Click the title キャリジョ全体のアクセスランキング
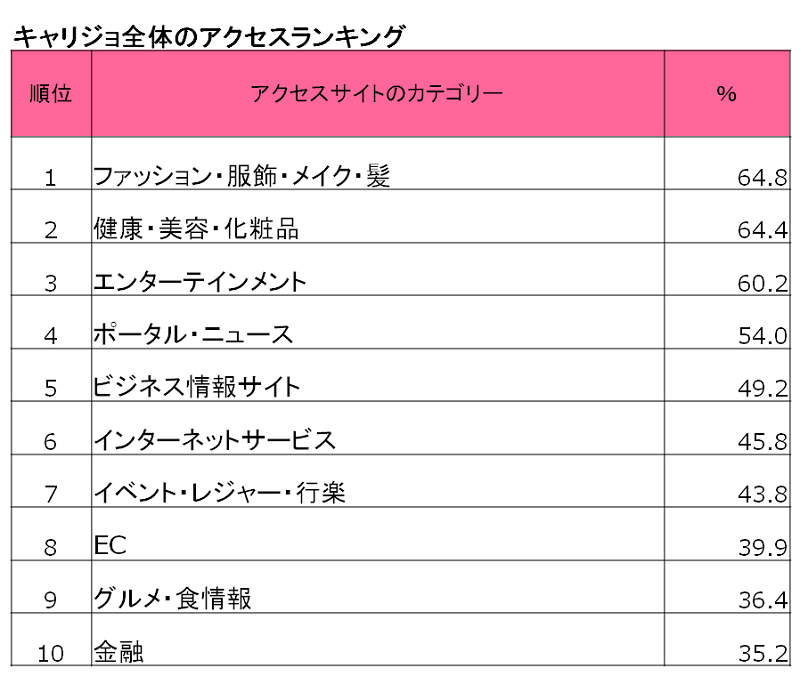The height and width of the screenshot is (676, 800). (x=208, y=36)
